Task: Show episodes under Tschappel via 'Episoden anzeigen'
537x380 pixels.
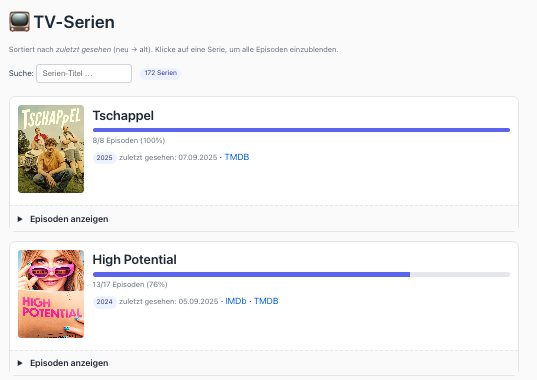Action: click(69, 219)
